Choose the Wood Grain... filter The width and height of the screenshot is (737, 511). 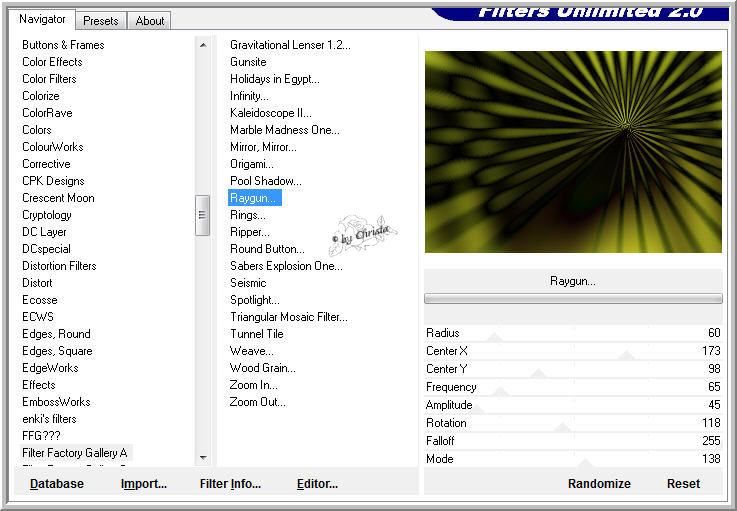262,368
